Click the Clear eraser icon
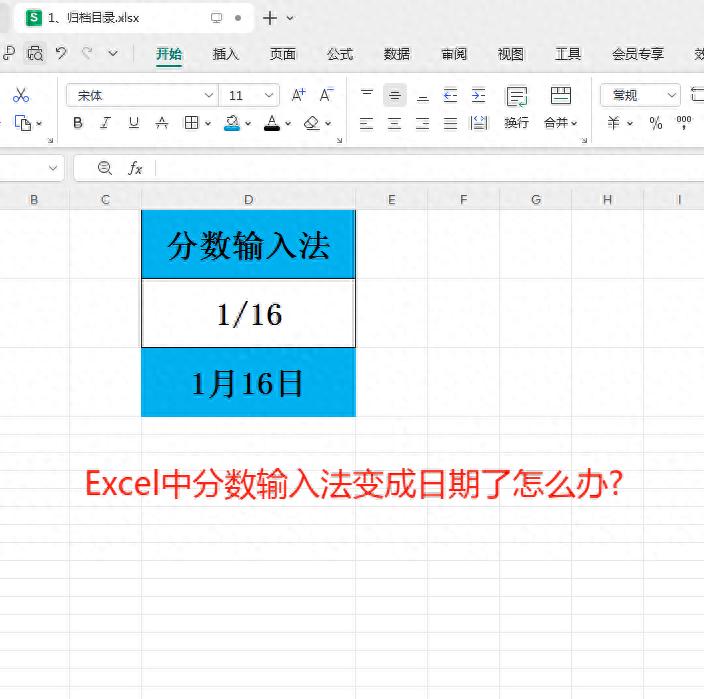Image resolution: width=704 pixels, height=699 pixels. click(x=312, y=123)
